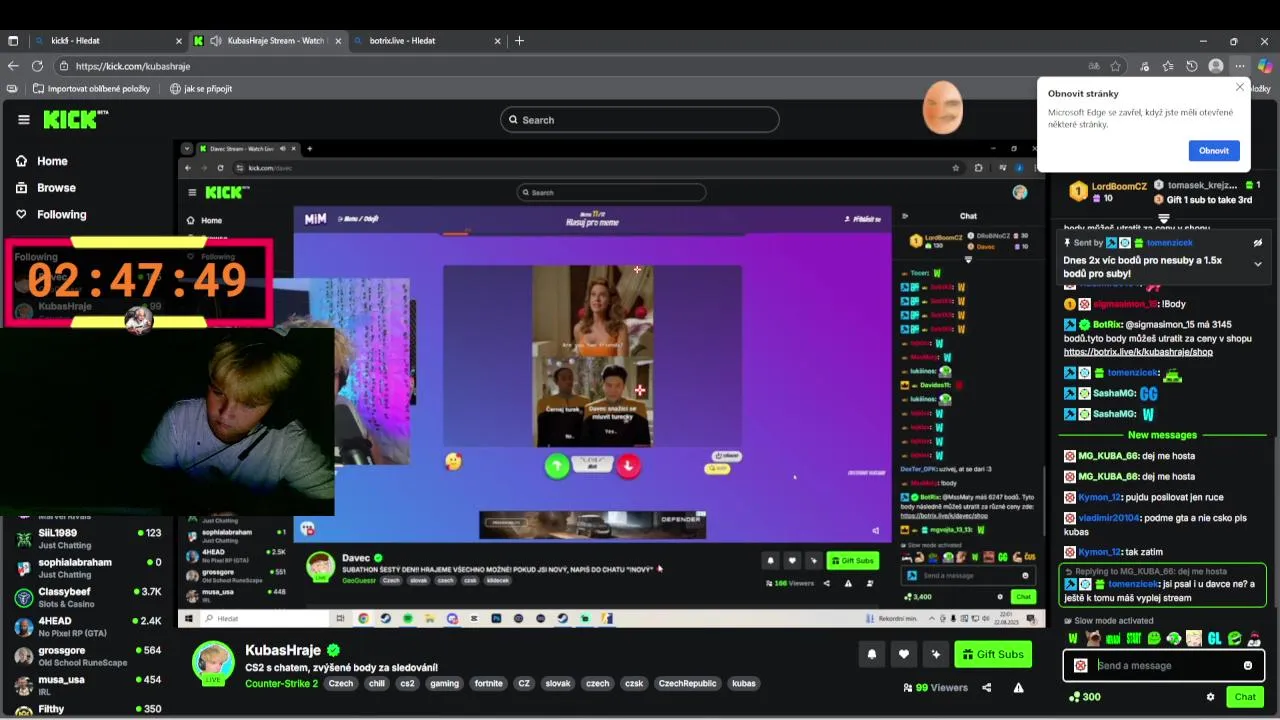This screenshot has height=720, width=1280.
Task: Share the KubasHraje stream via share icon
Action: [987, 687]
